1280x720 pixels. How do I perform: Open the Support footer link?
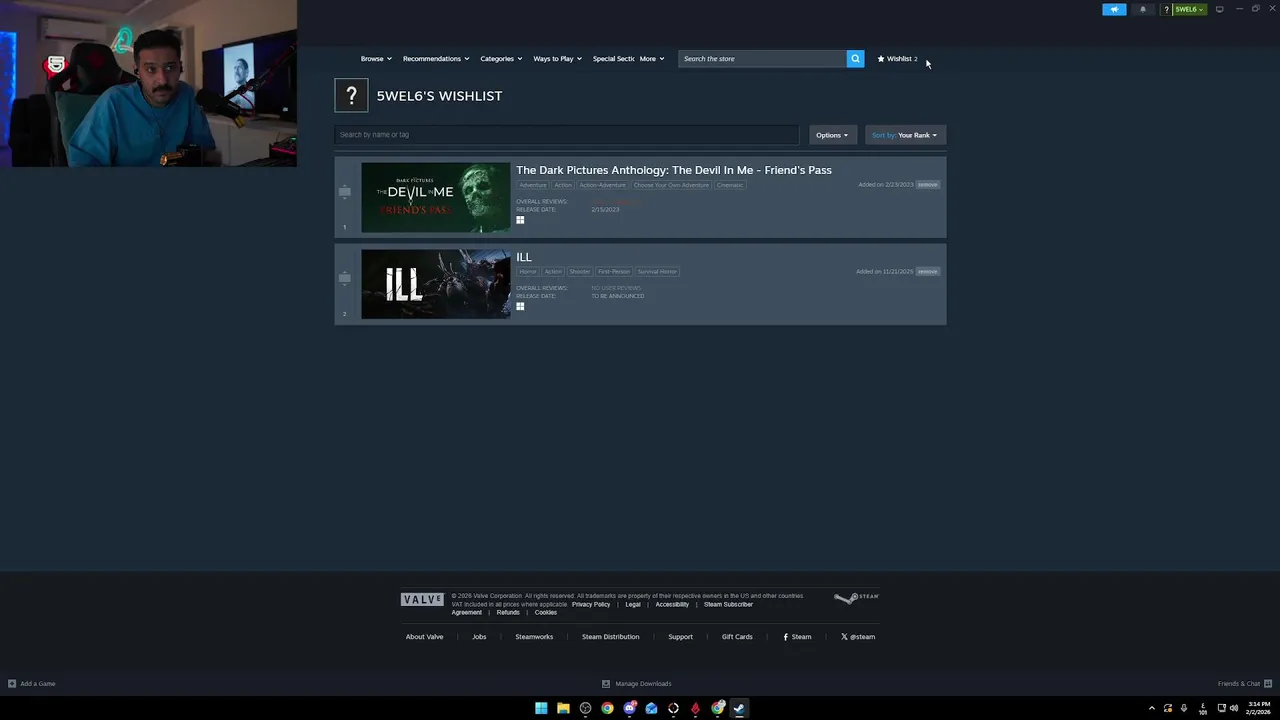(x=680, y=637)
